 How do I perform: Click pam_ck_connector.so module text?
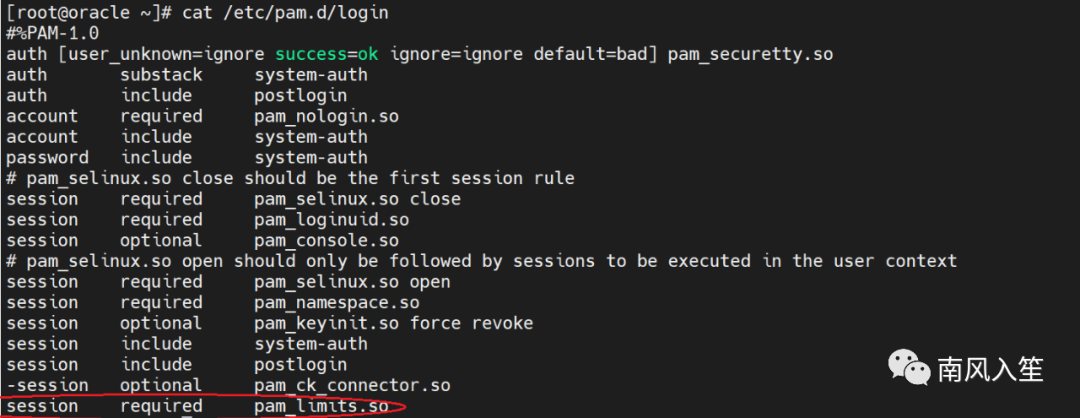(353, 385)
